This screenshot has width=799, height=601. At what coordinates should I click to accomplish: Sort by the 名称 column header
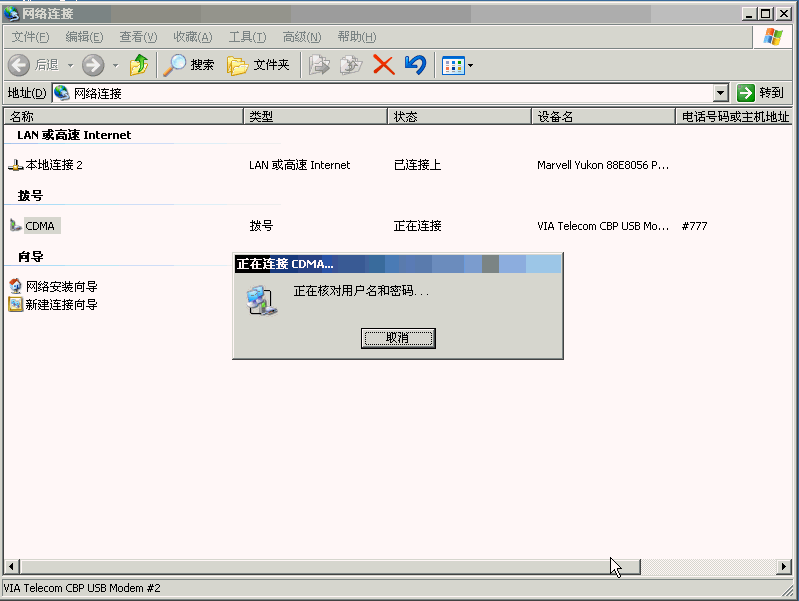pyautogui.click(x=123, y=117)
